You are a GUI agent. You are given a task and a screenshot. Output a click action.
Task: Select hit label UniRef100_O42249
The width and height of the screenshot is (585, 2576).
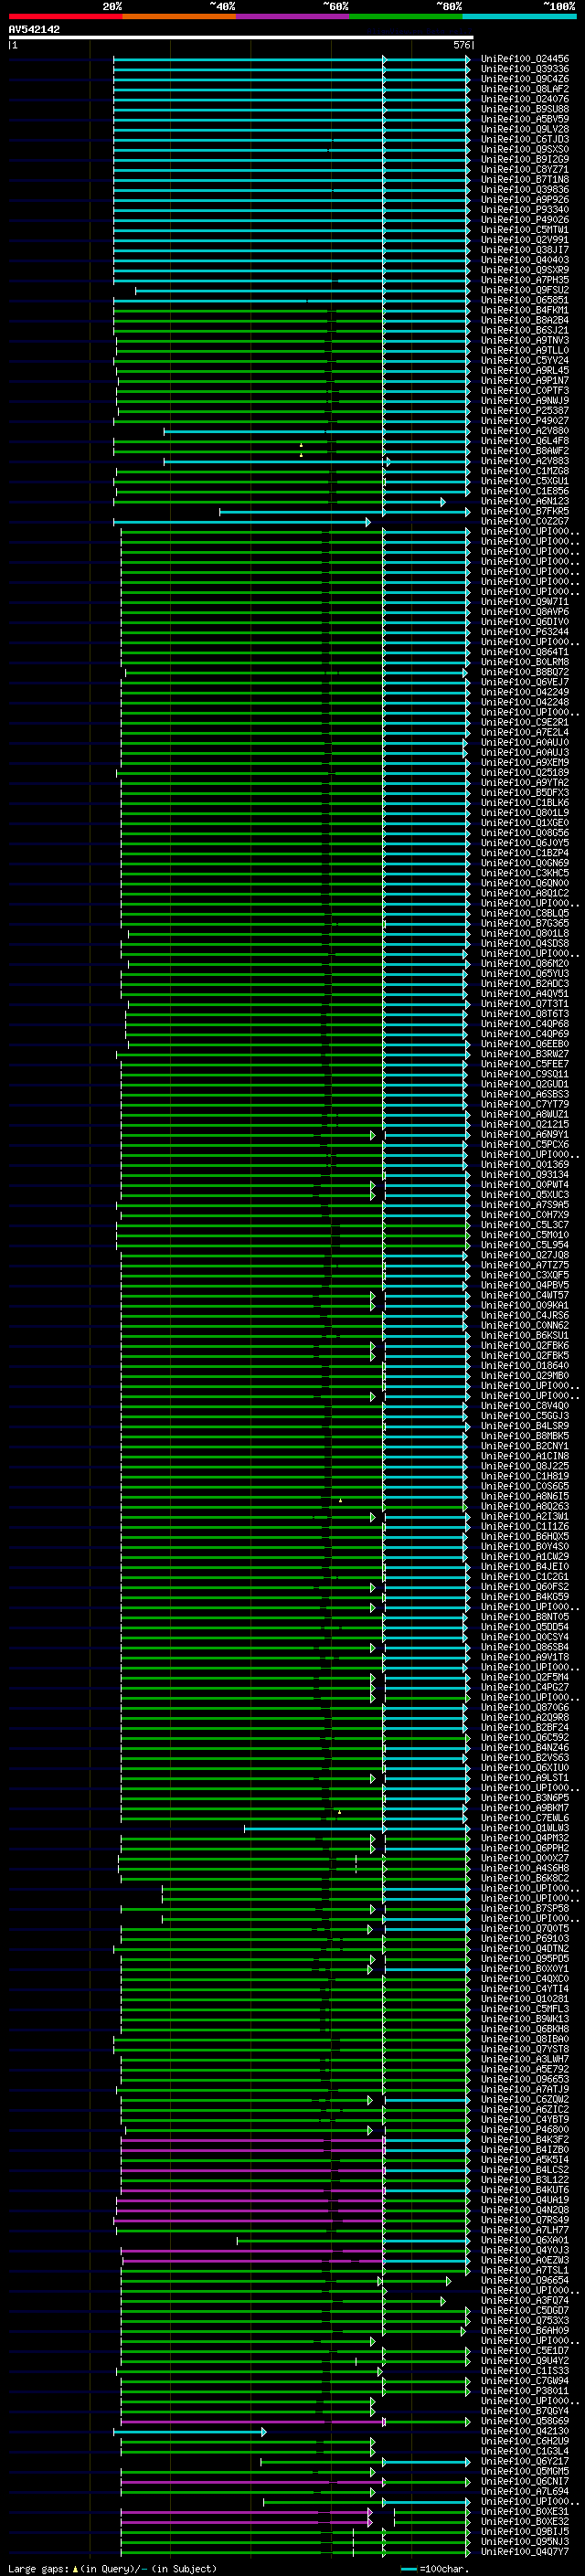[x=525, y=692]
